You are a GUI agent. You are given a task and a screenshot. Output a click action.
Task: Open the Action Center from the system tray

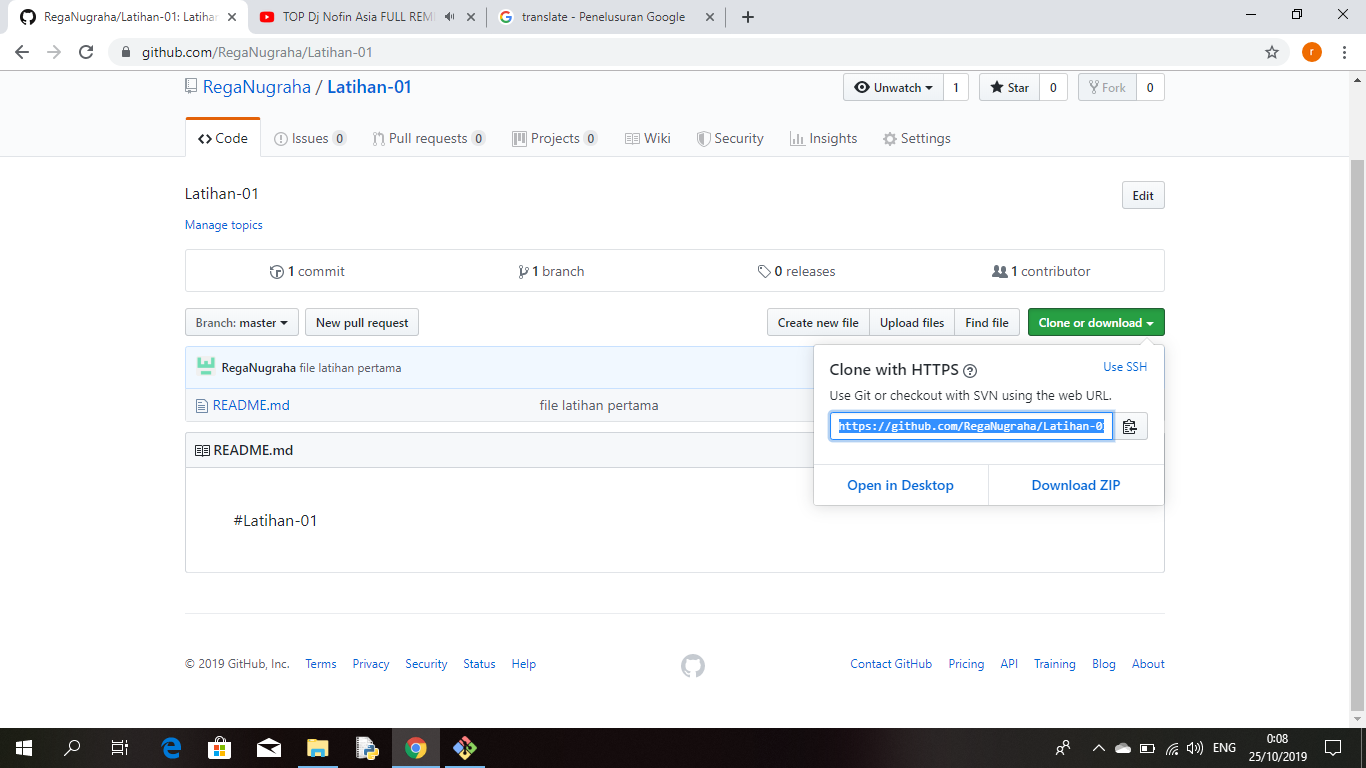coord(1333,748)
